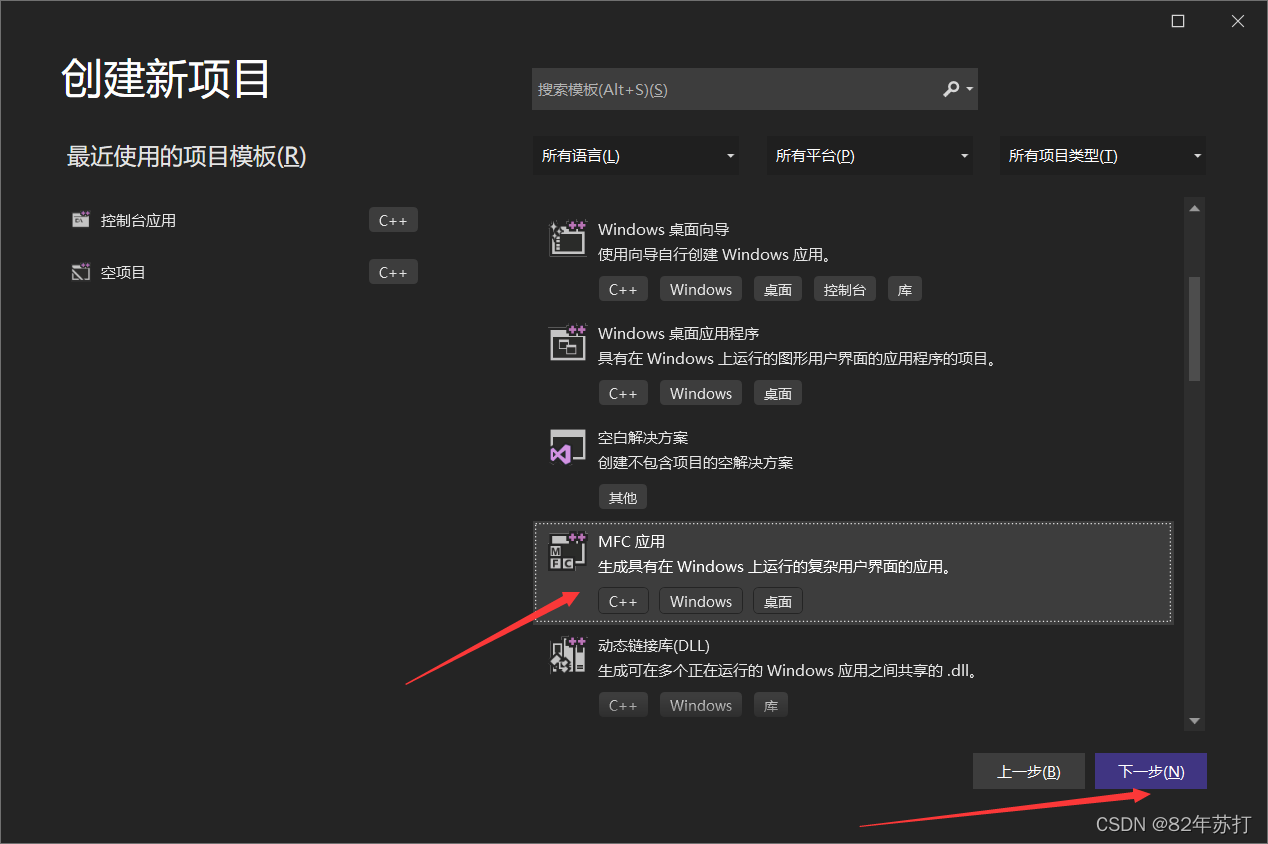
Task: Select the 动态链接库(DLL) template icon
Action: [x=567, y=655]
